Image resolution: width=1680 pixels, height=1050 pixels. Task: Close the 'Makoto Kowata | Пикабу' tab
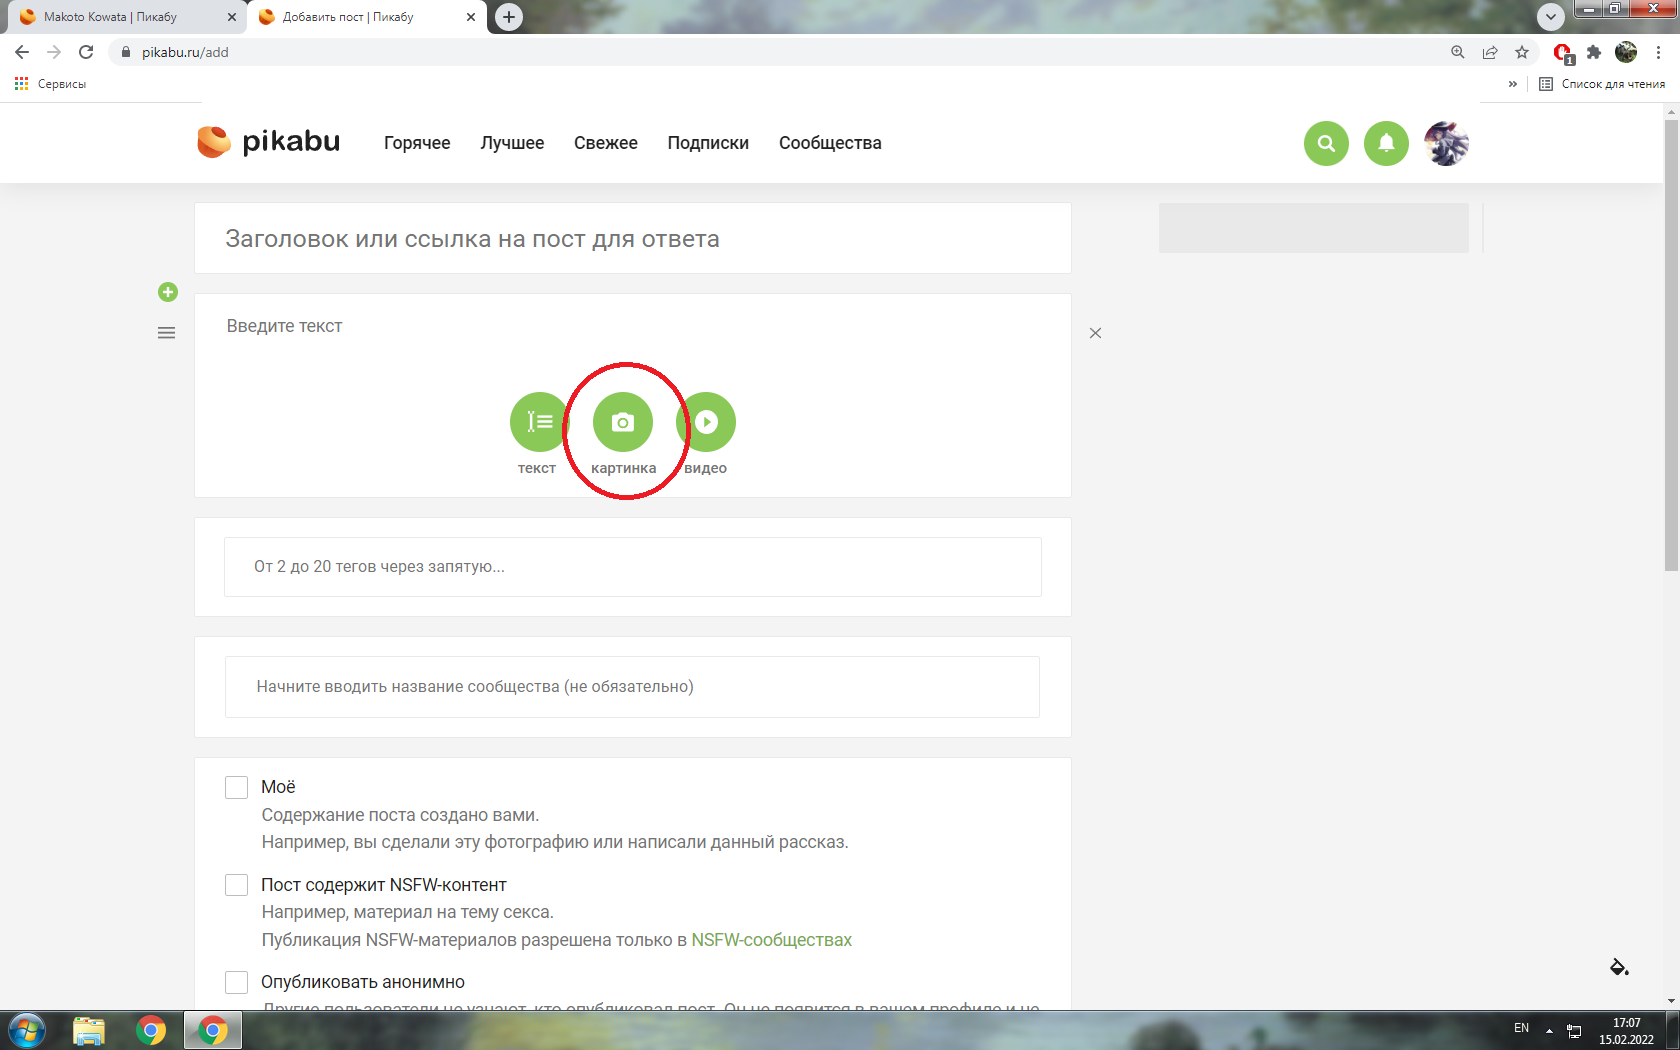point(232,17)
